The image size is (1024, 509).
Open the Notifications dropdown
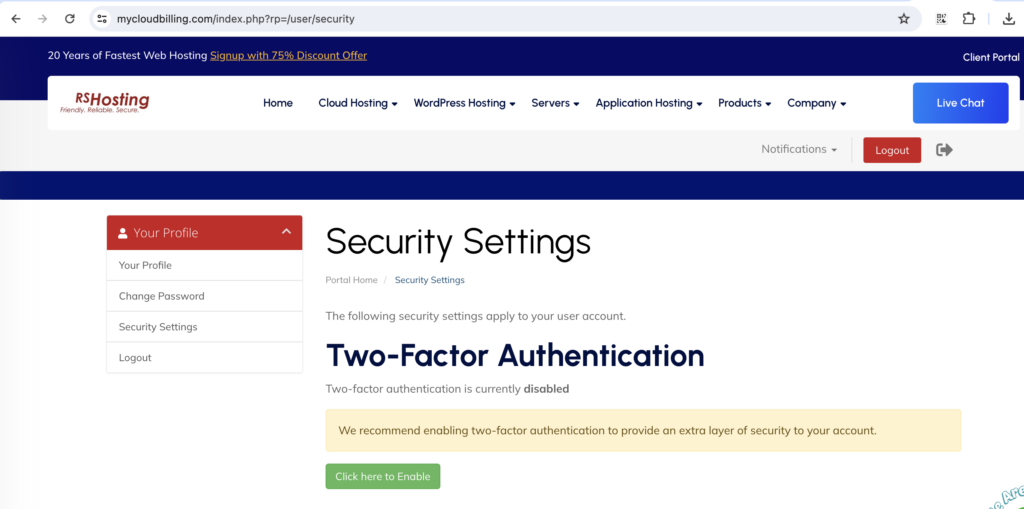point(799,149)
